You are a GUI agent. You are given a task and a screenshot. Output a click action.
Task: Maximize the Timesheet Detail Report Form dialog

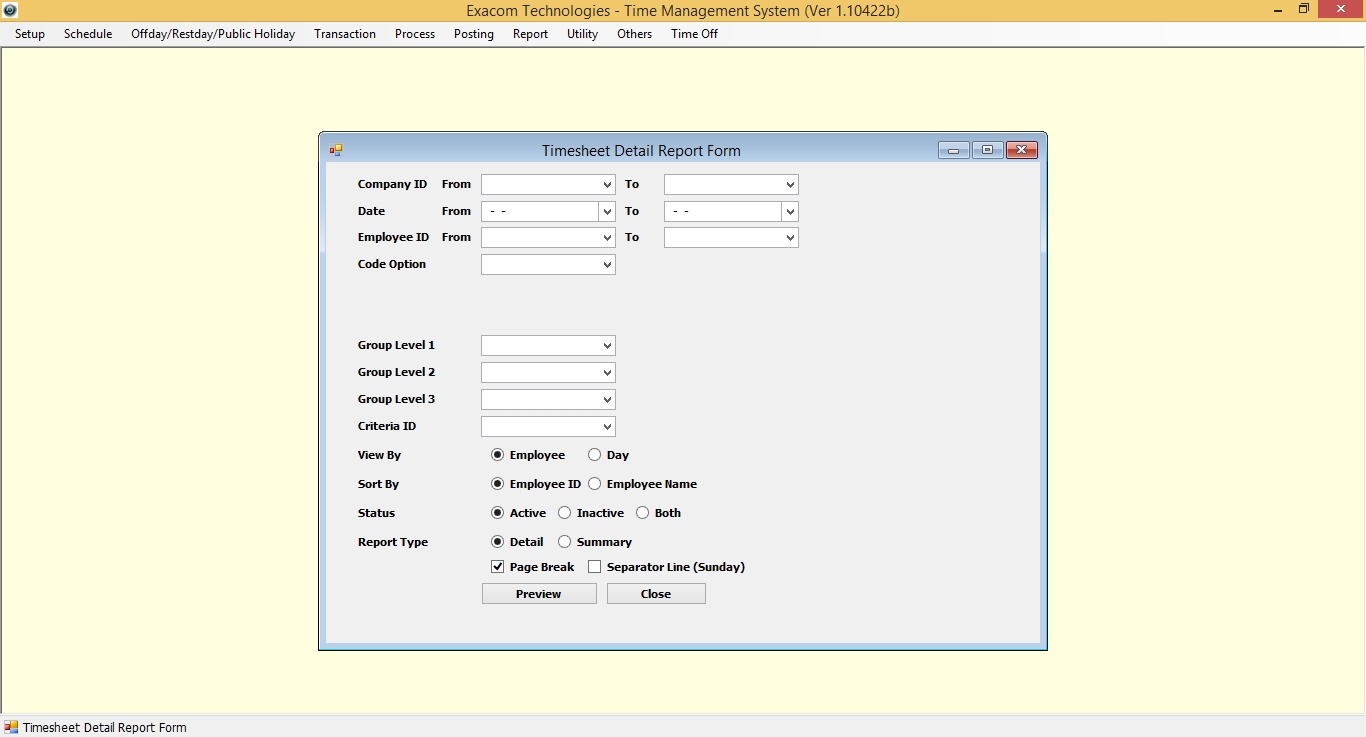987,151
